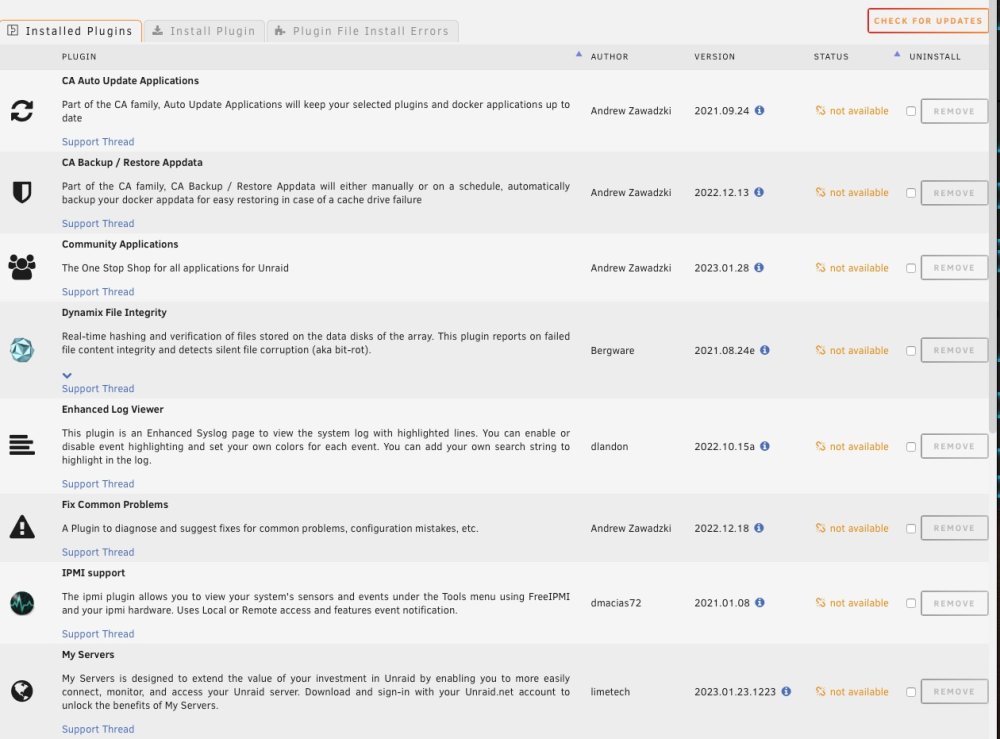Click status icon for Fix Common Problems
This screenshot has width=1000, height=739.
pyautogui.click(x=820, y=528)
